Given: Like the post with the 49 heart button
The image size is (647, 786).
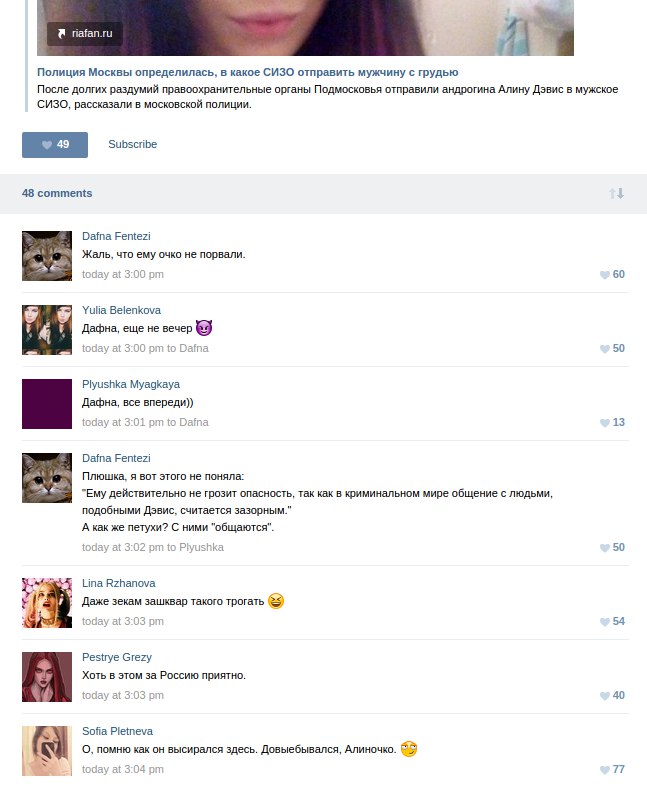Looking at the screenshot, I should 55,145.
